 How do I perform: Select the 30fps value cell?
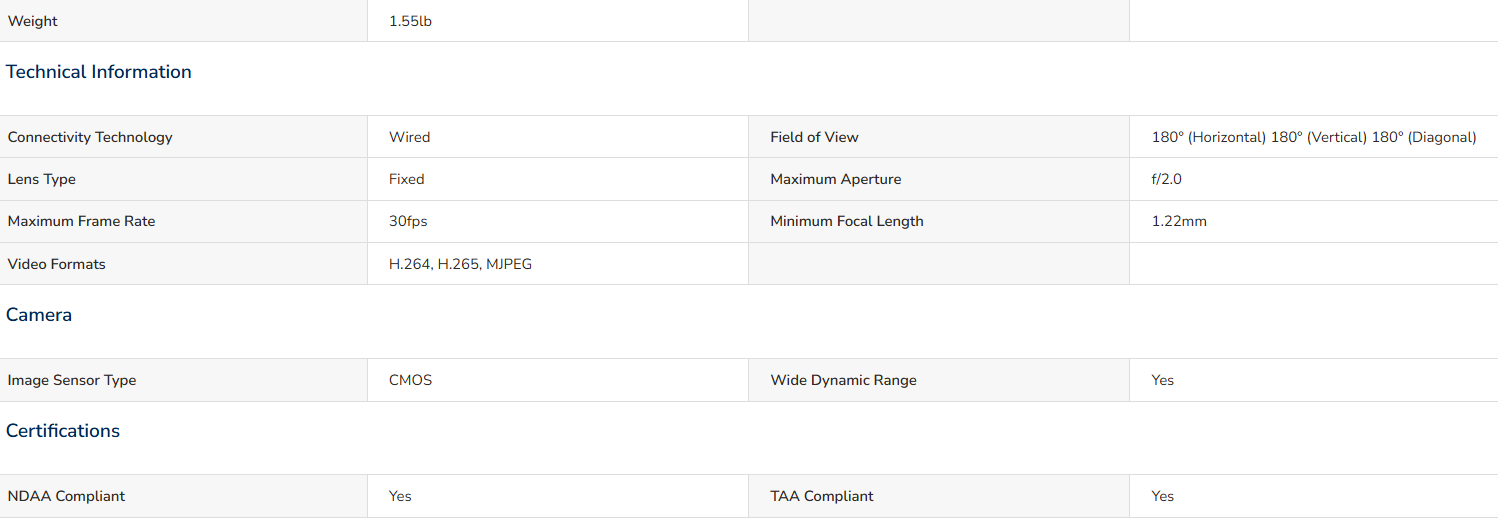click(558, 221)
